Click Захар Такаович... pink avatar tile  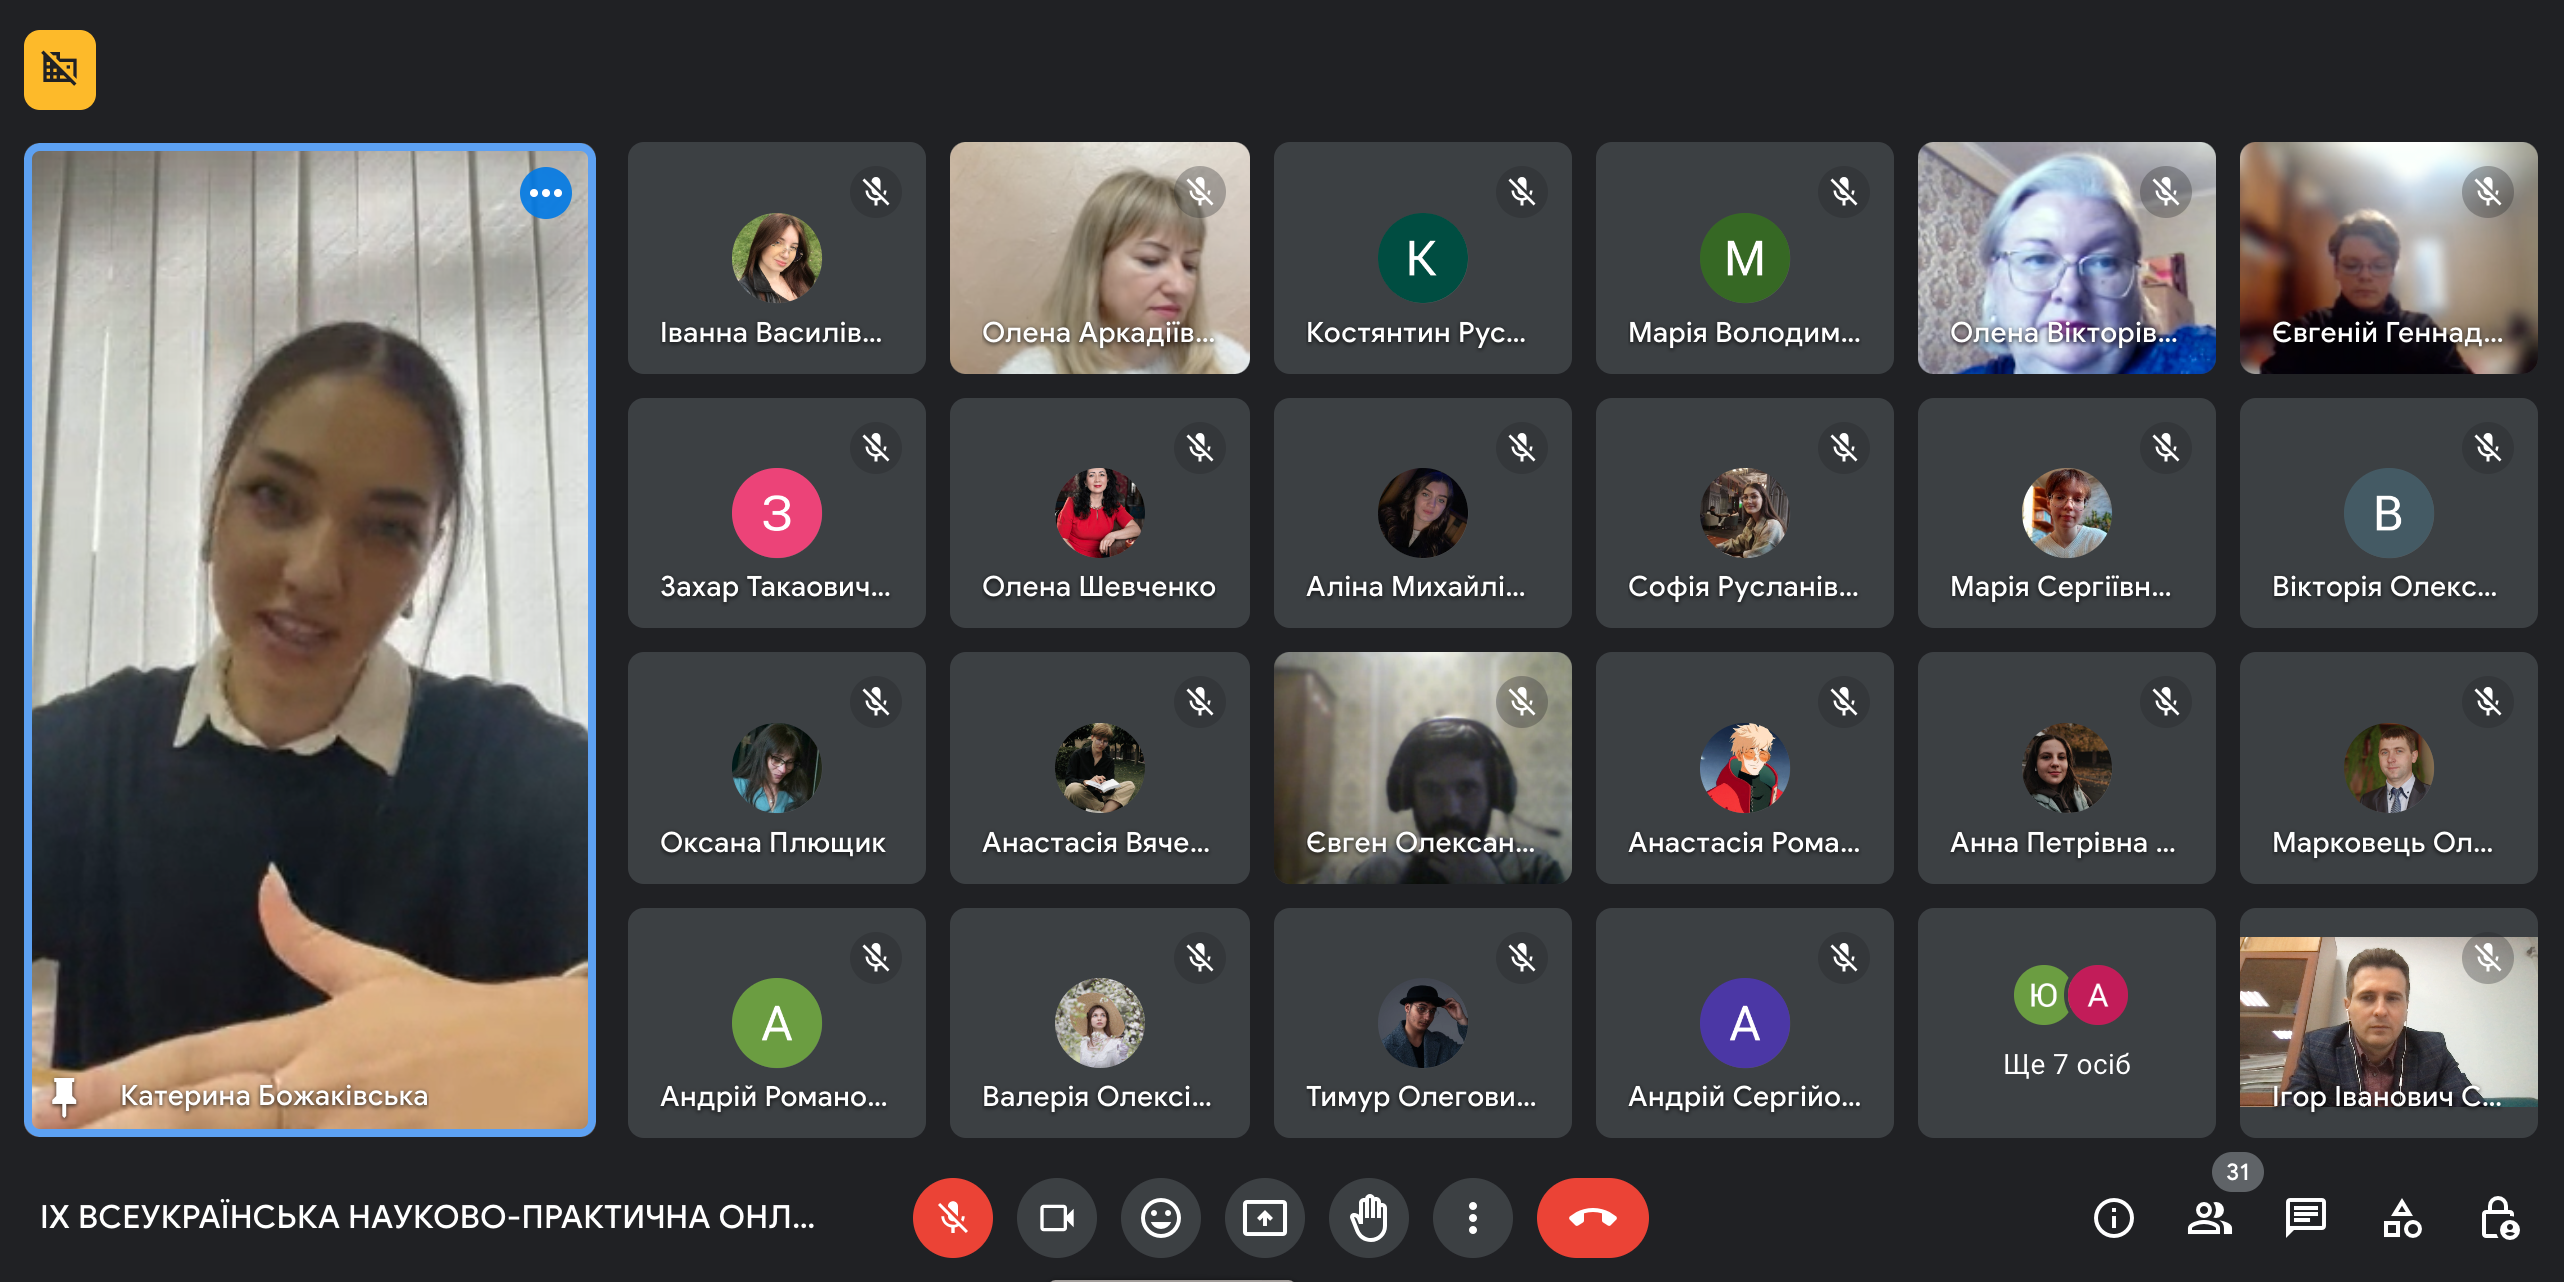click(x=776, y=513)
